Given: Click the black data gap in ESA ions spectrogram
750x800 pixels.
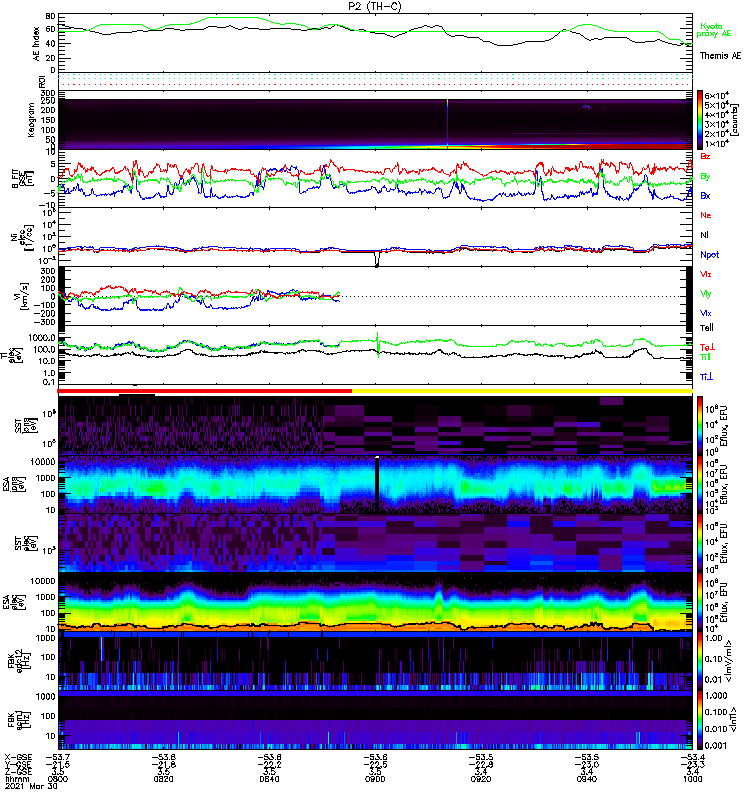Looking at the screenshot, I should [377, 485].
